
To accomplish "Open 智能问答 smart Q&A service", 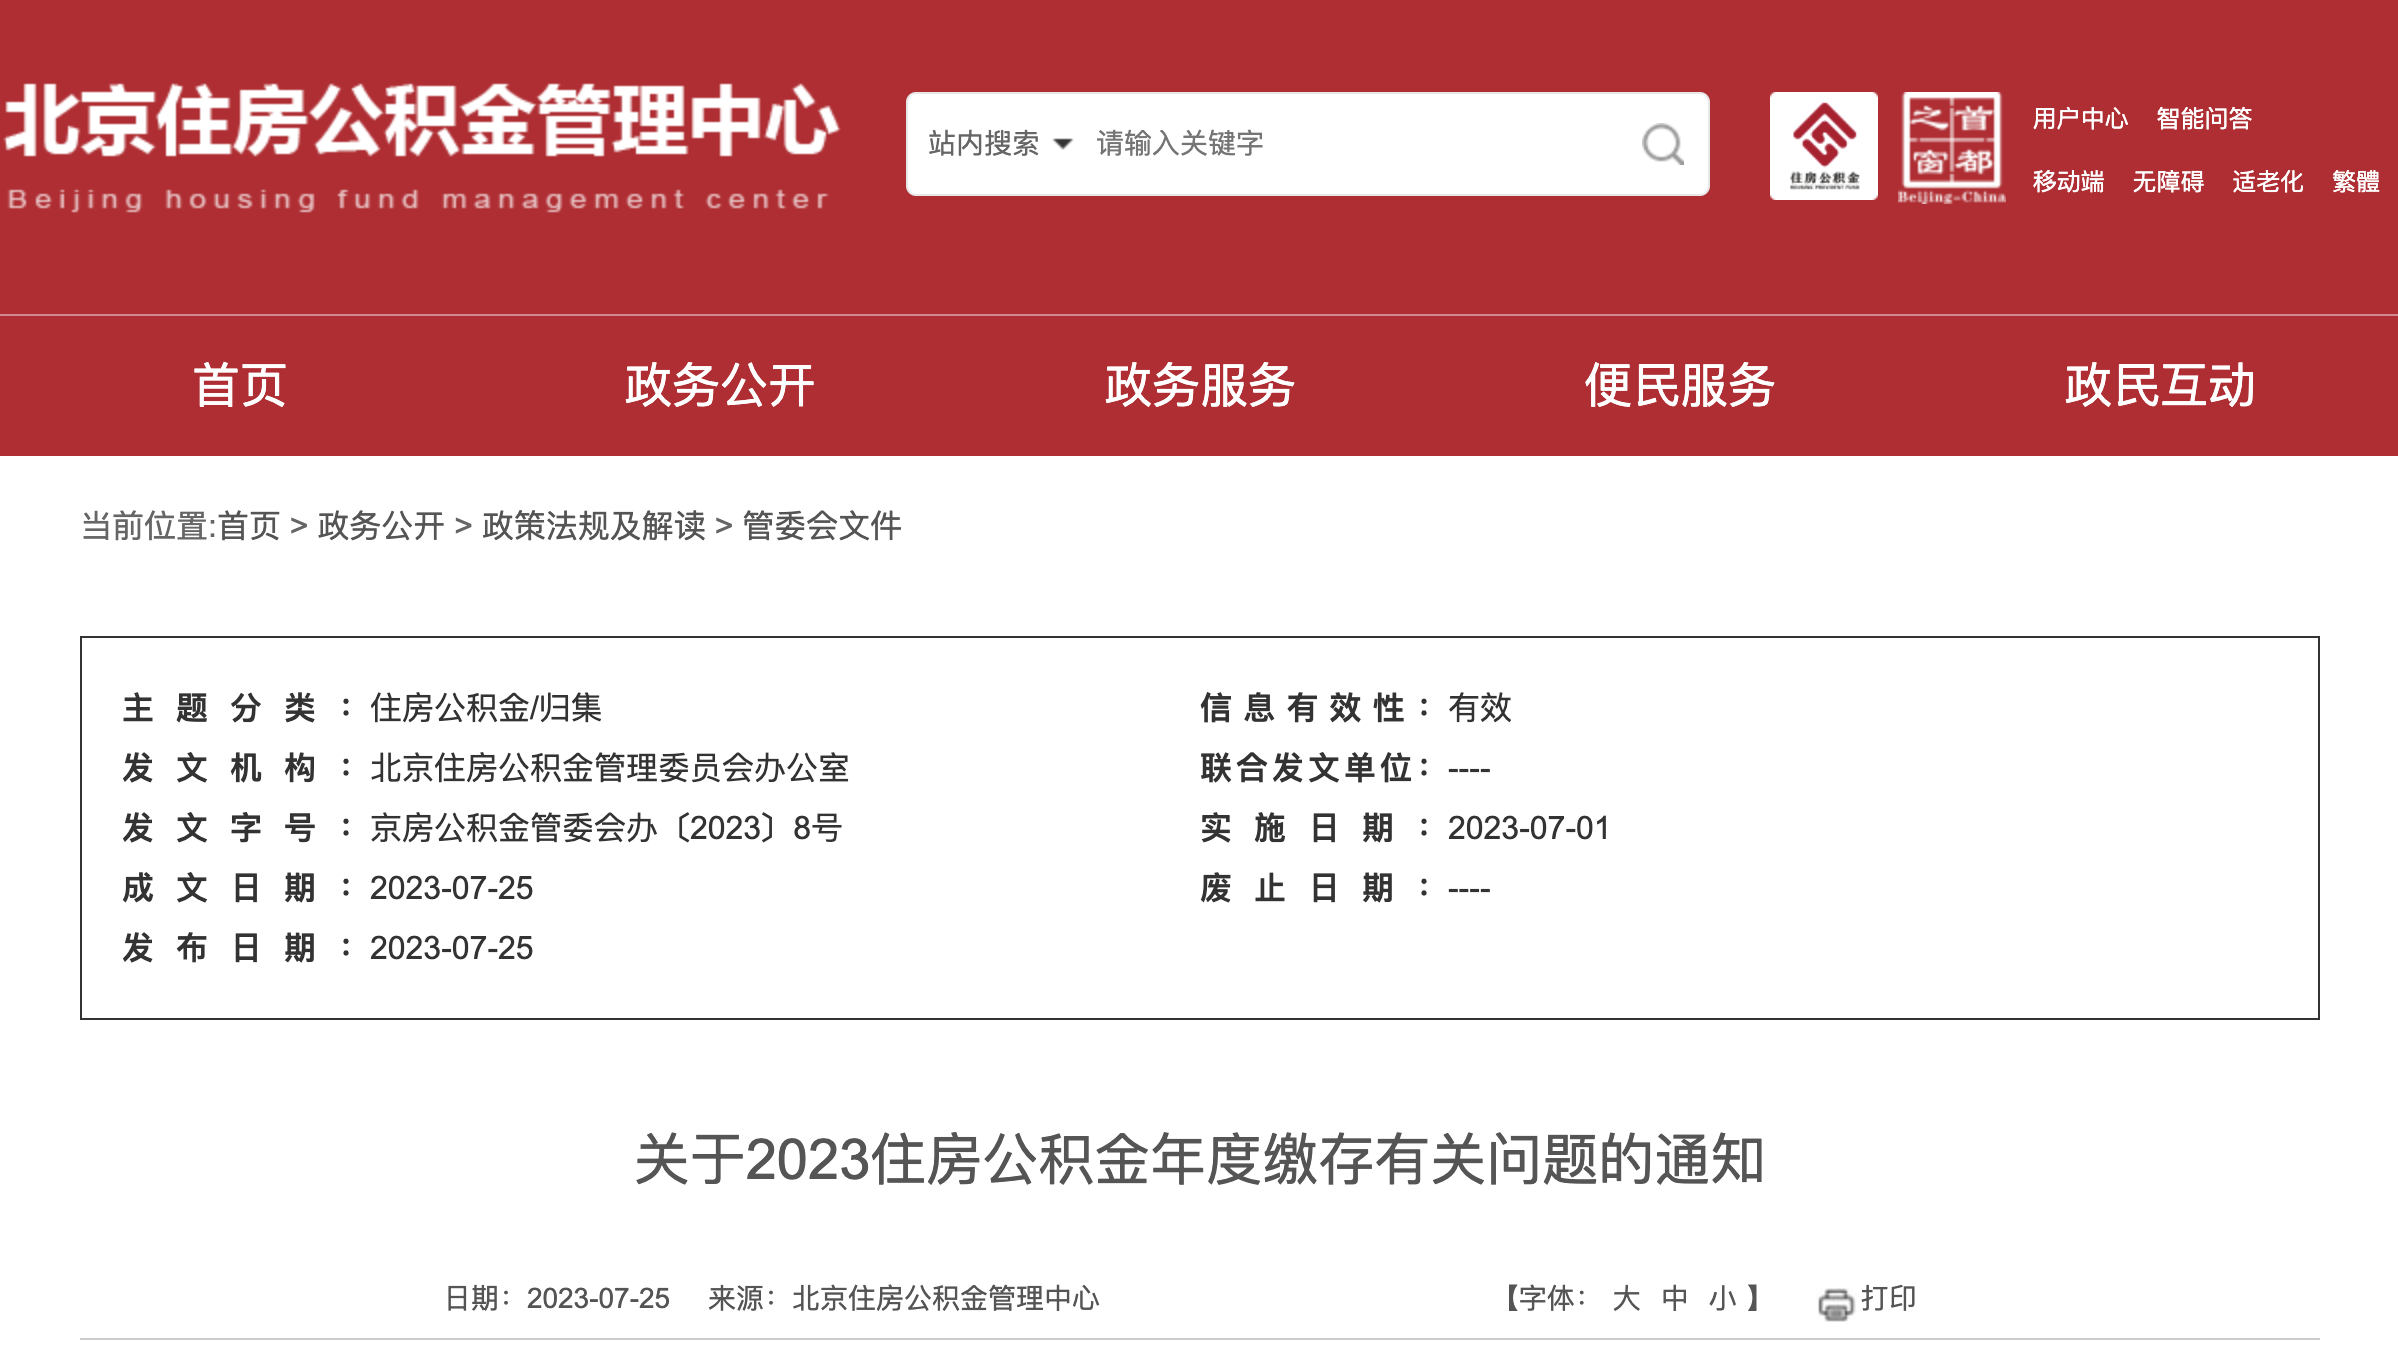I will tap(2203, 118).
